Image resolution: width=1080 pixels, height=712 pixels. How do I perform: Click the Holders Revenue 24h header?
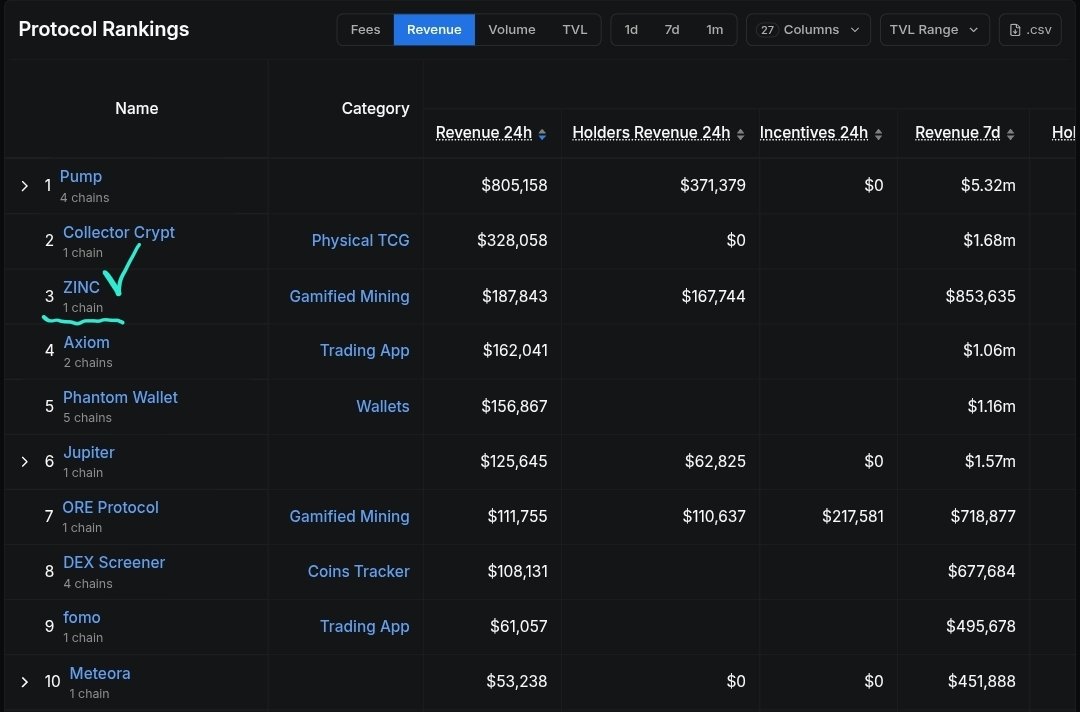point(651,132)
